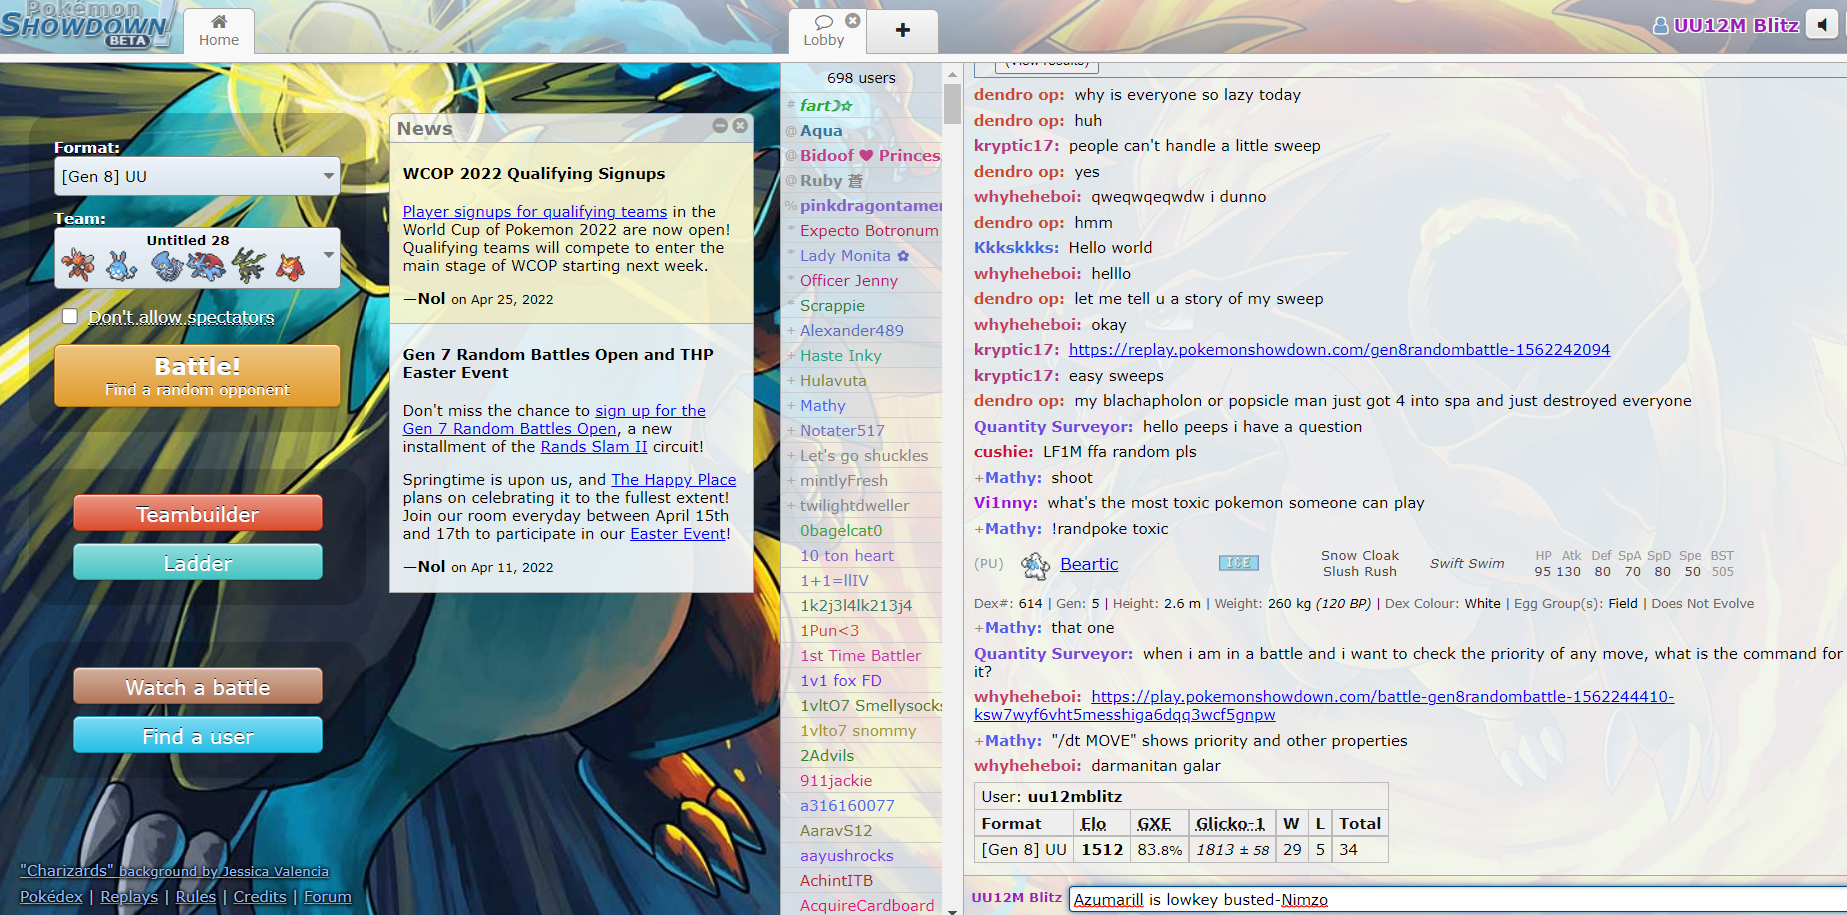Open the Replays footer link
The width and height of the screenshot is (1847, 915).
point(129,897)
